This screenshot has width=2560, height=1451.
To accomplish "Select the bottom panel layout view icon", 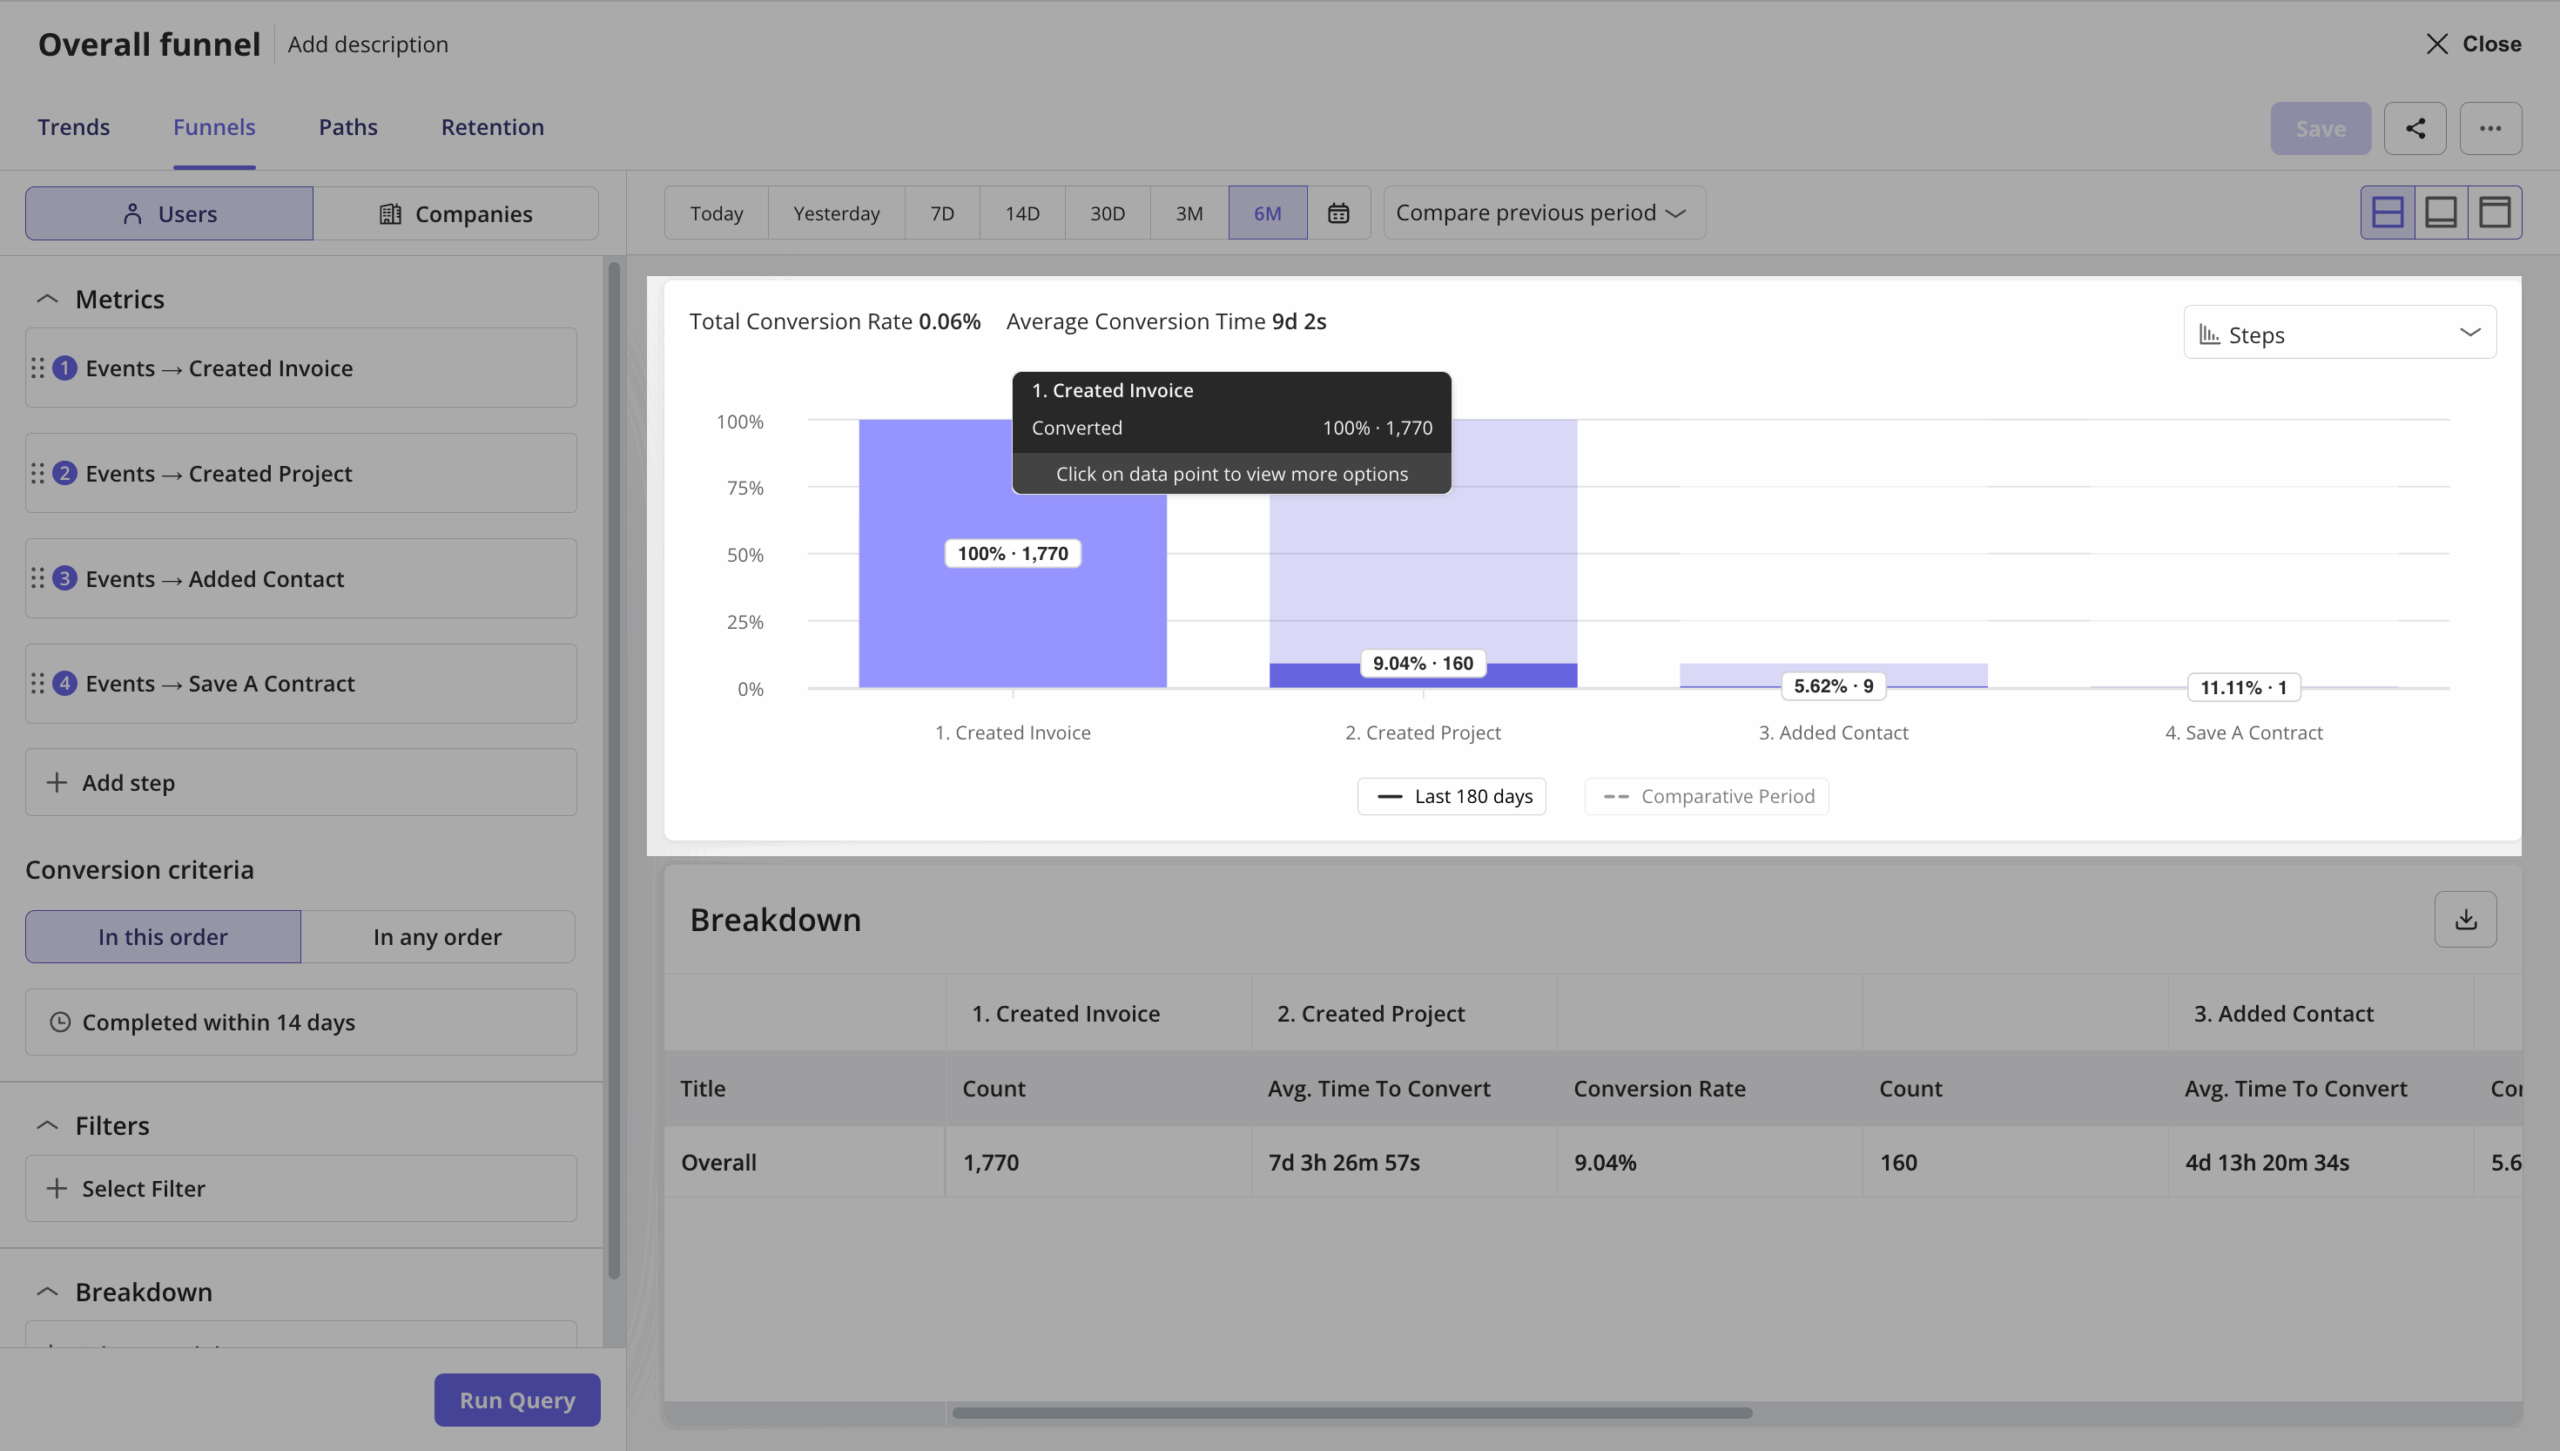I will coord(2442,211).
